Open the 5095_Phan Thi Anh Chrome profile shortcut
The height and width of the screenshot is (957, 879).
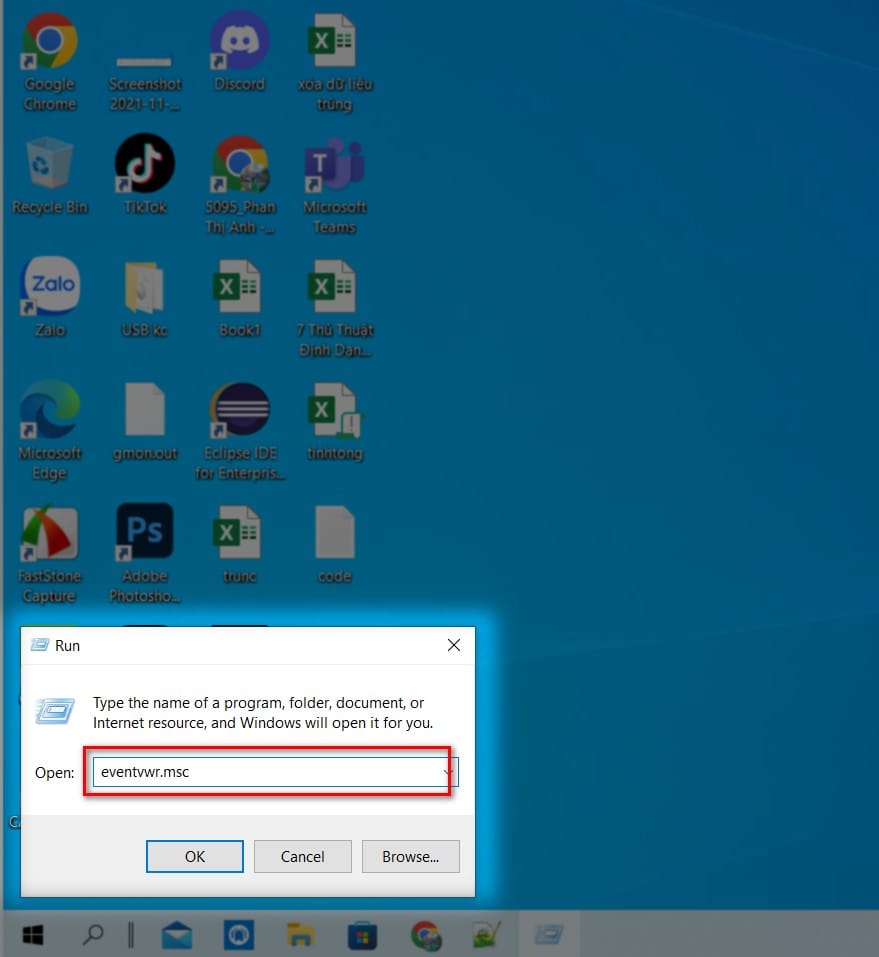pos(239,186)
